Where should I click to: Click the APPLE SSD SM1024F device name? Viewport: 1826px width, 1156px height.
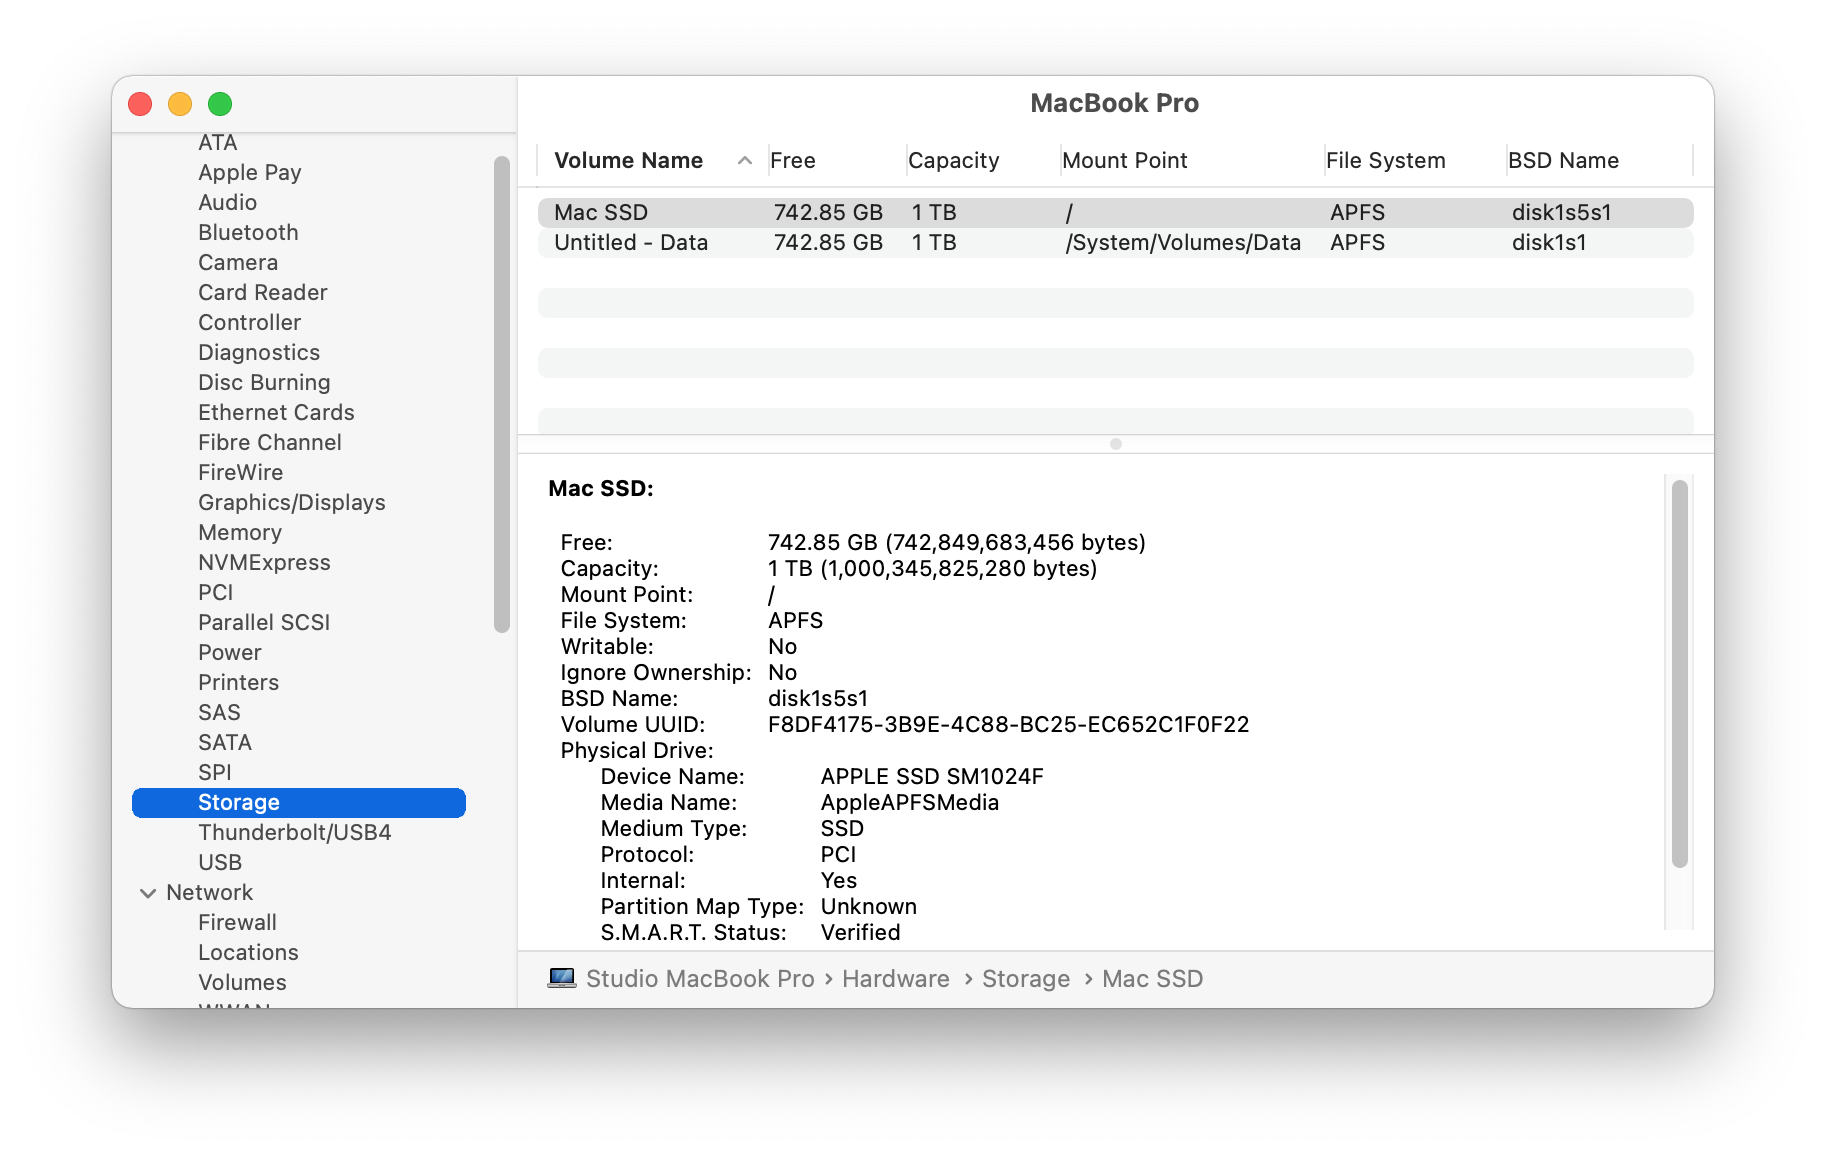(932, 776)
